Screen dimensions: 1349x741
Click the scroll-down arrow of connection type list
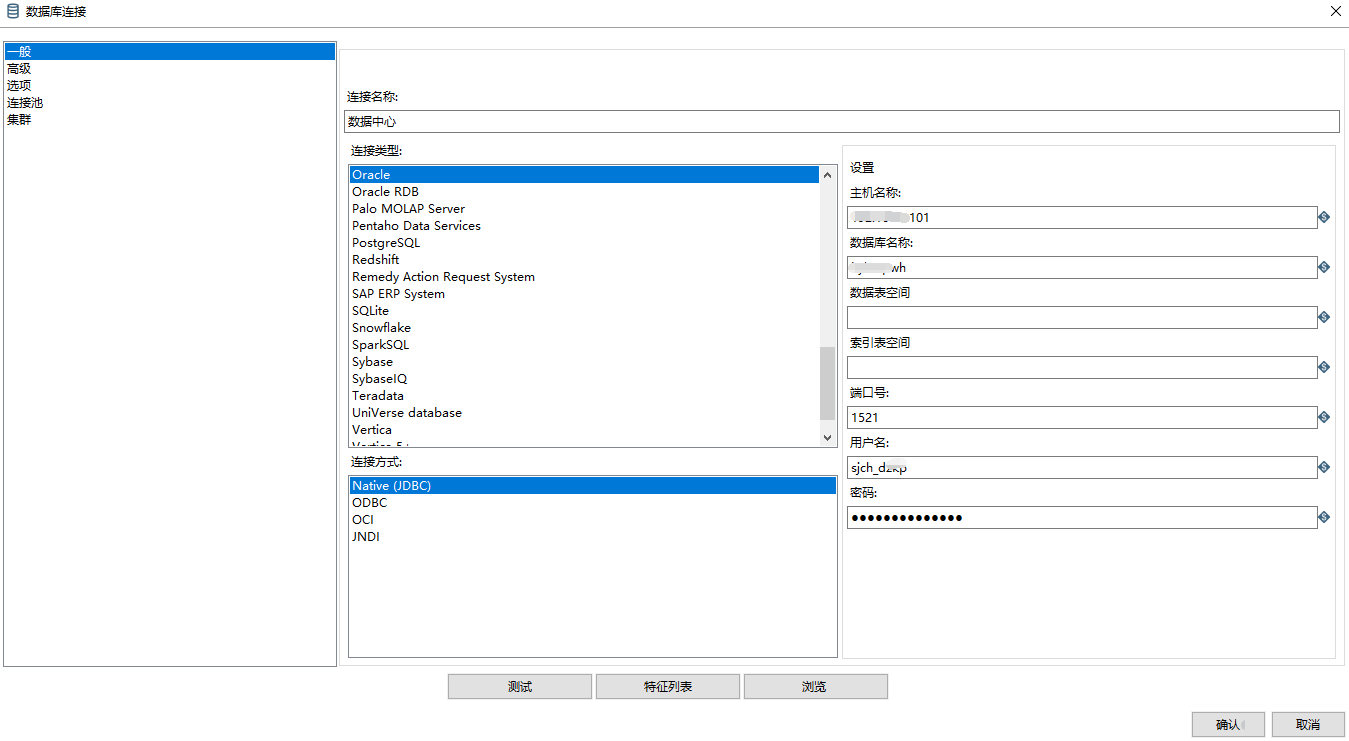827,437
